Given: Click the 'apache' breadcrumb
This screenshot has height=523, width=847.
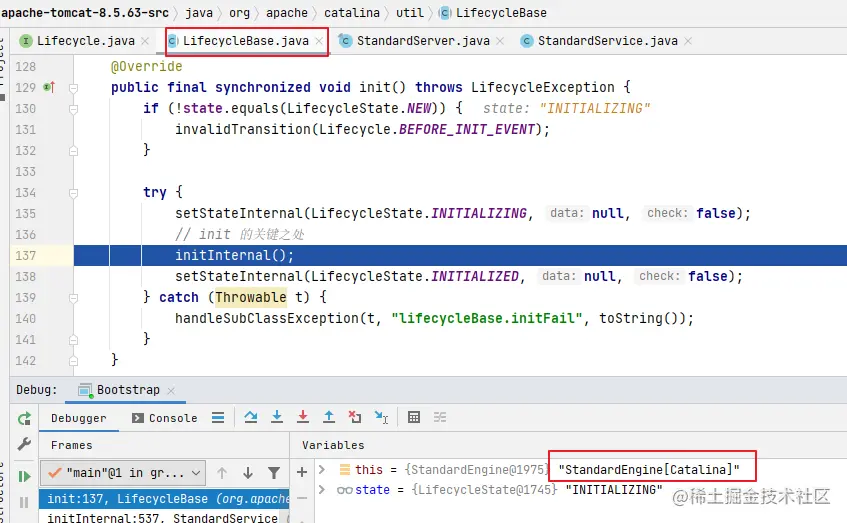Looking at the screenshot, I should [x=287, y=12].
